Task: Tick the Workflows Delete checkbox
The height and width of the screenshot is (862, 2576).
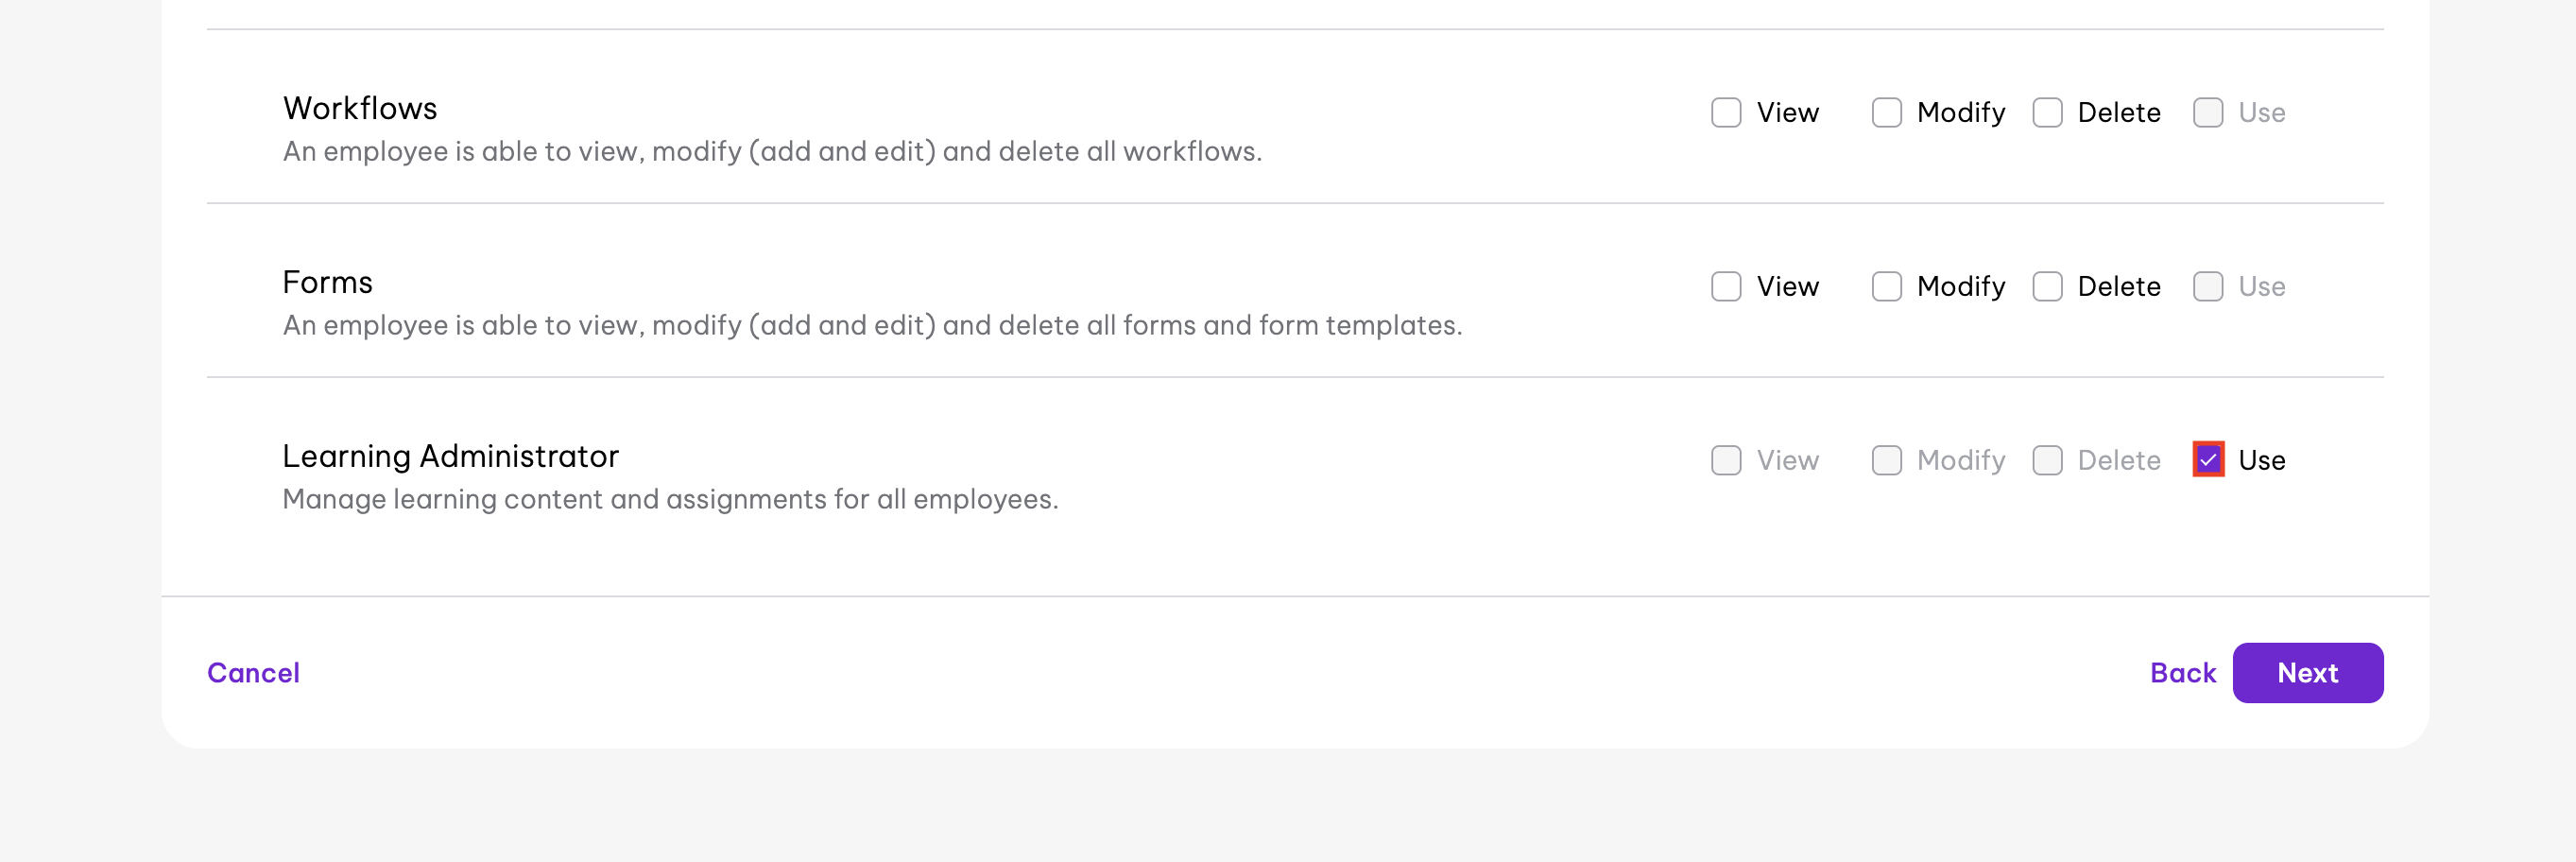Action: click(x=2047, y=112)
